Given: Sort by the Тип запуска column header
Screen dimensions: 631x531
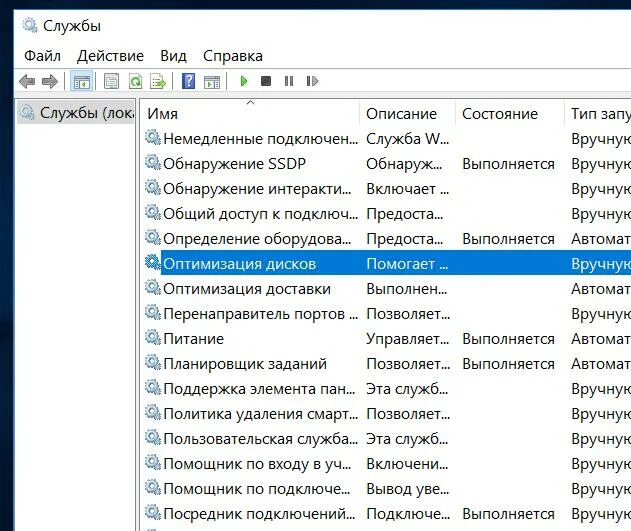Looking at the screenshot, I should (598, 113).
